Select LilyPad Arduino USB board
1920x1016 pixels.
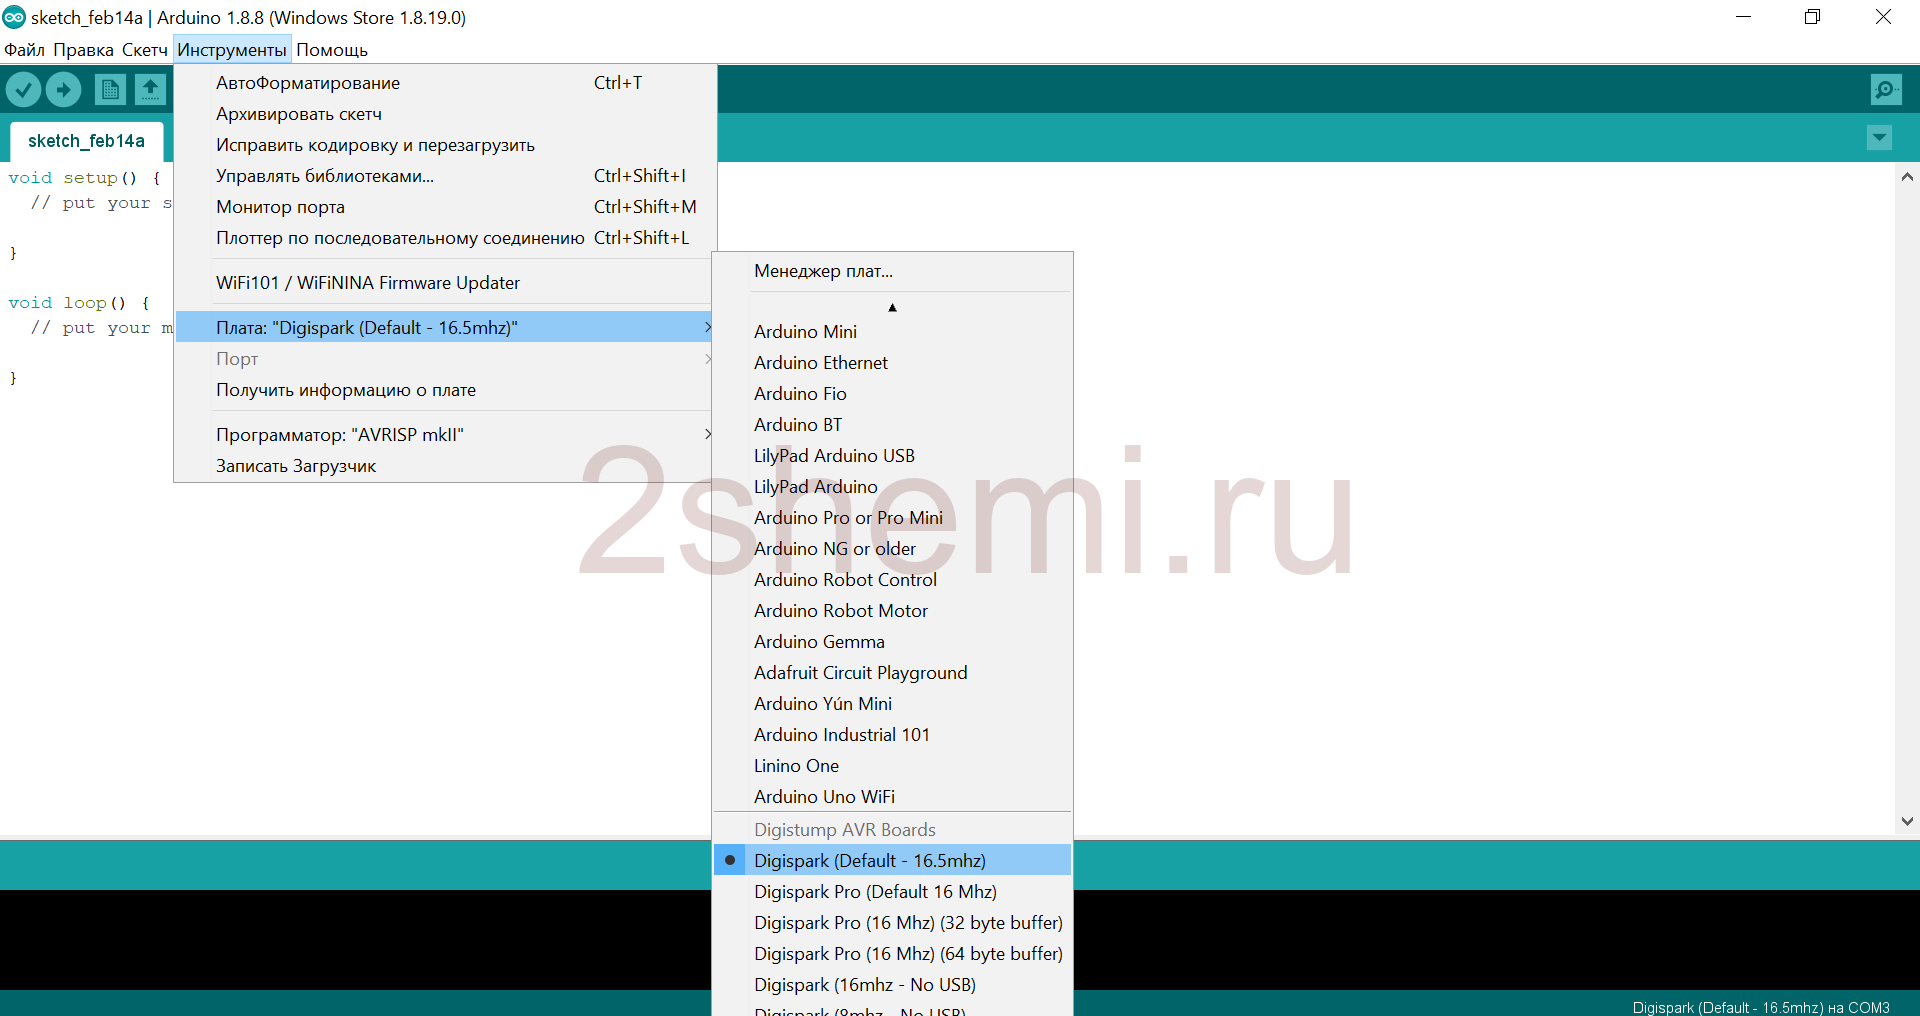point(892,456)
